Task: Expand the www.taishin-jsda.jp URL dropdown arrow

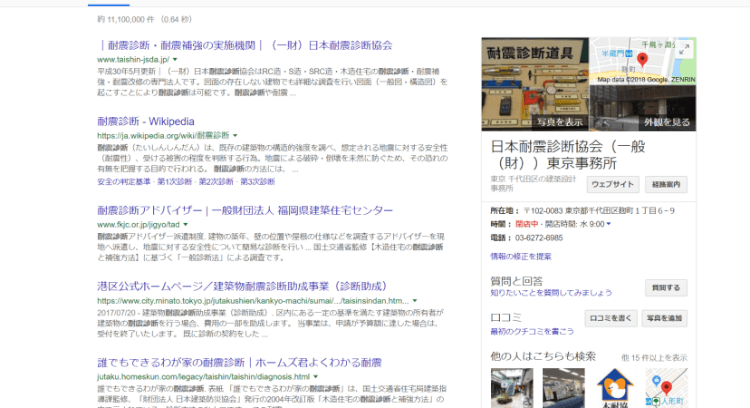Action: (175, 59)
